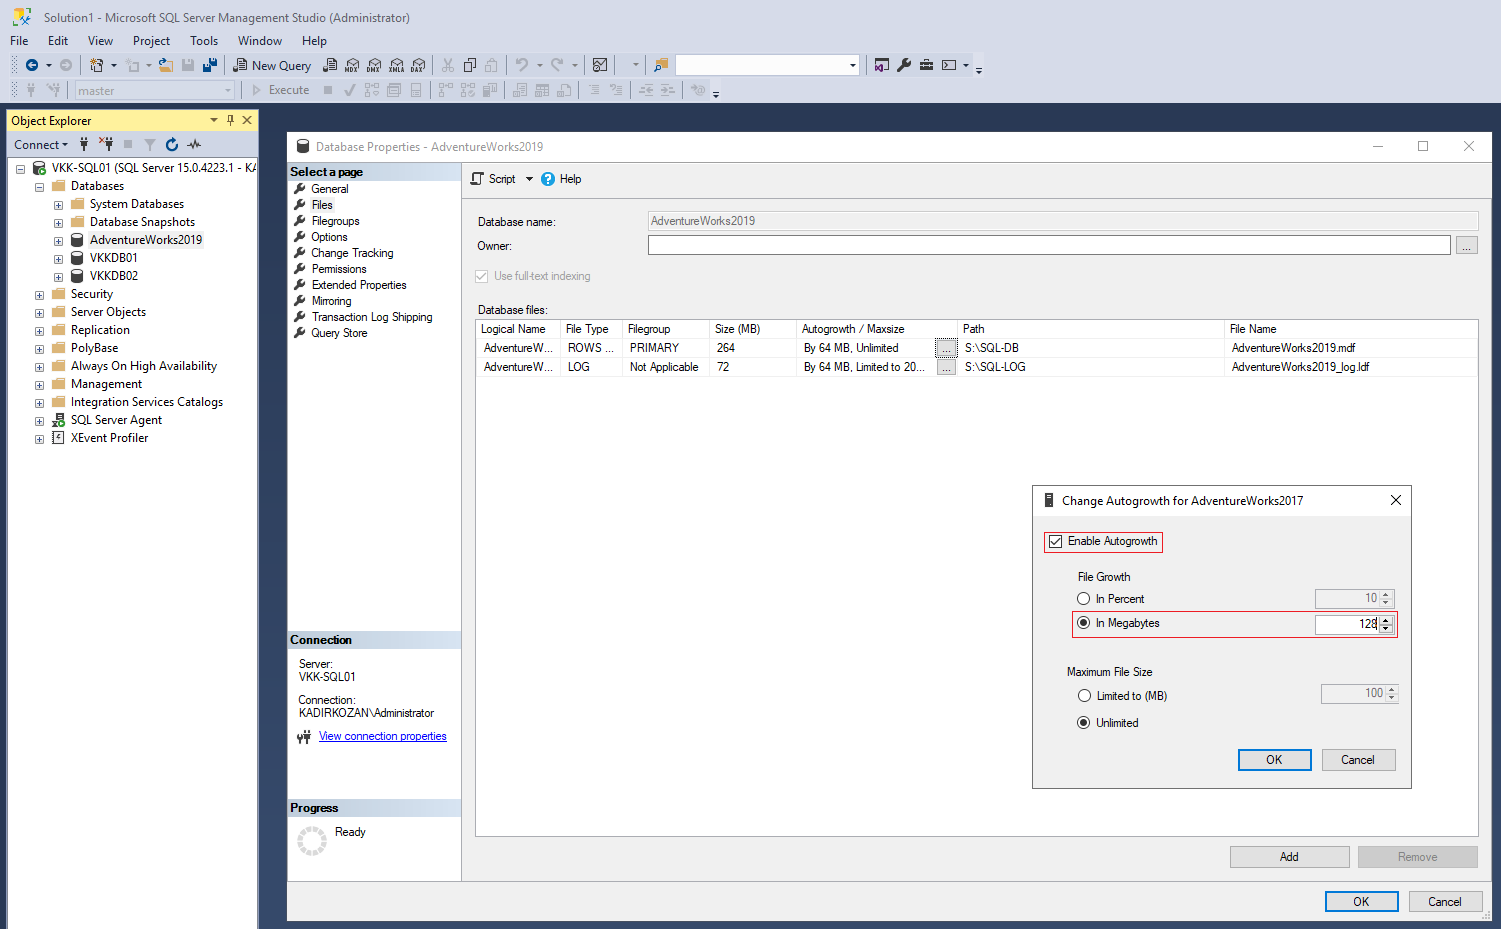Viewport: 1501px width, 929px height.
Task: Expand the VKKDB01 database node
Action: point(58,257)
